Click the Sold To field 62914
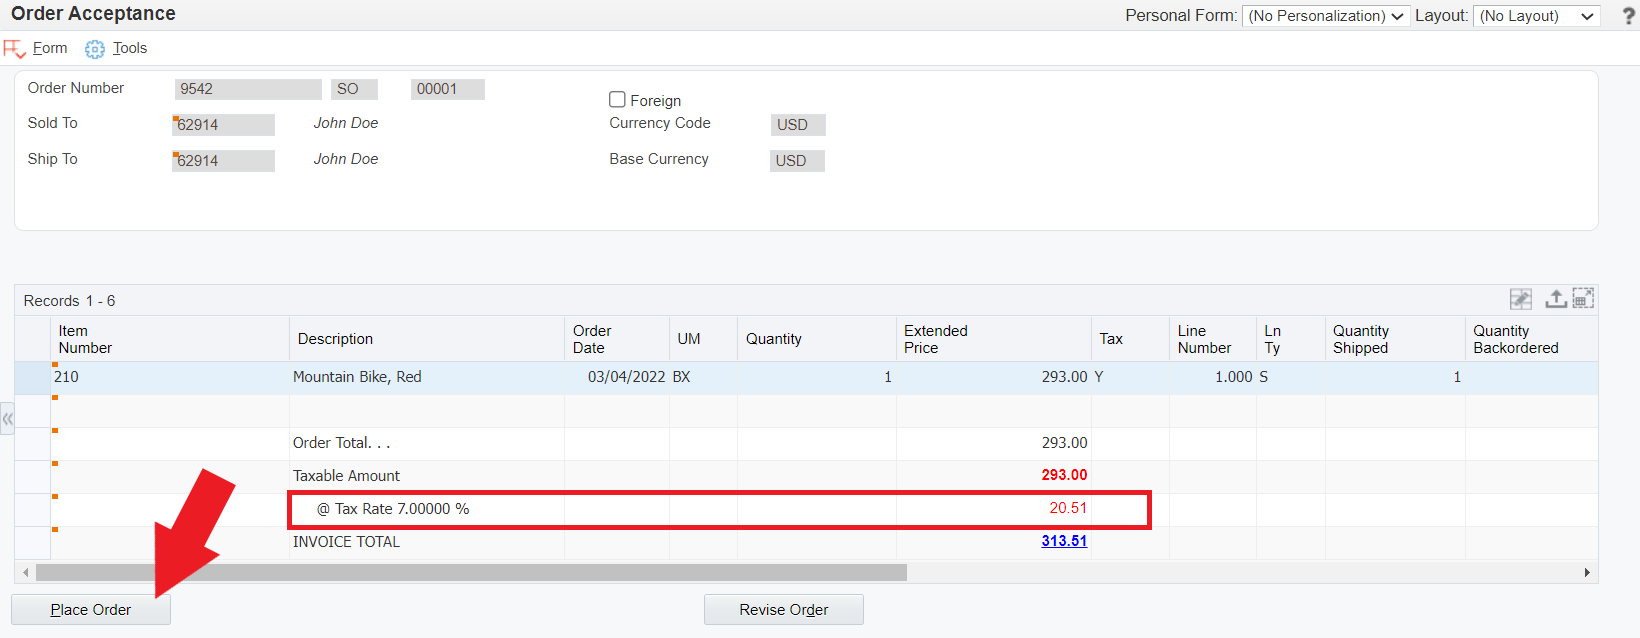 pos(223,125)
